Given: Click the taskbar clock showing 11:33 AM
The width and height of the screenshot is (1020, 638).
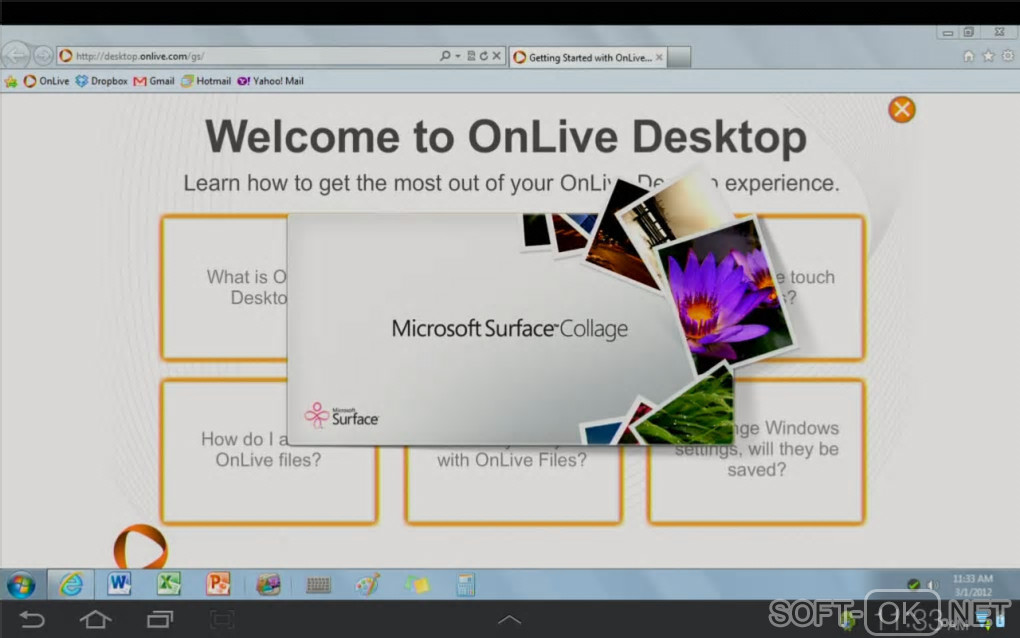Looking at the screenshot, I should point(973,585).
